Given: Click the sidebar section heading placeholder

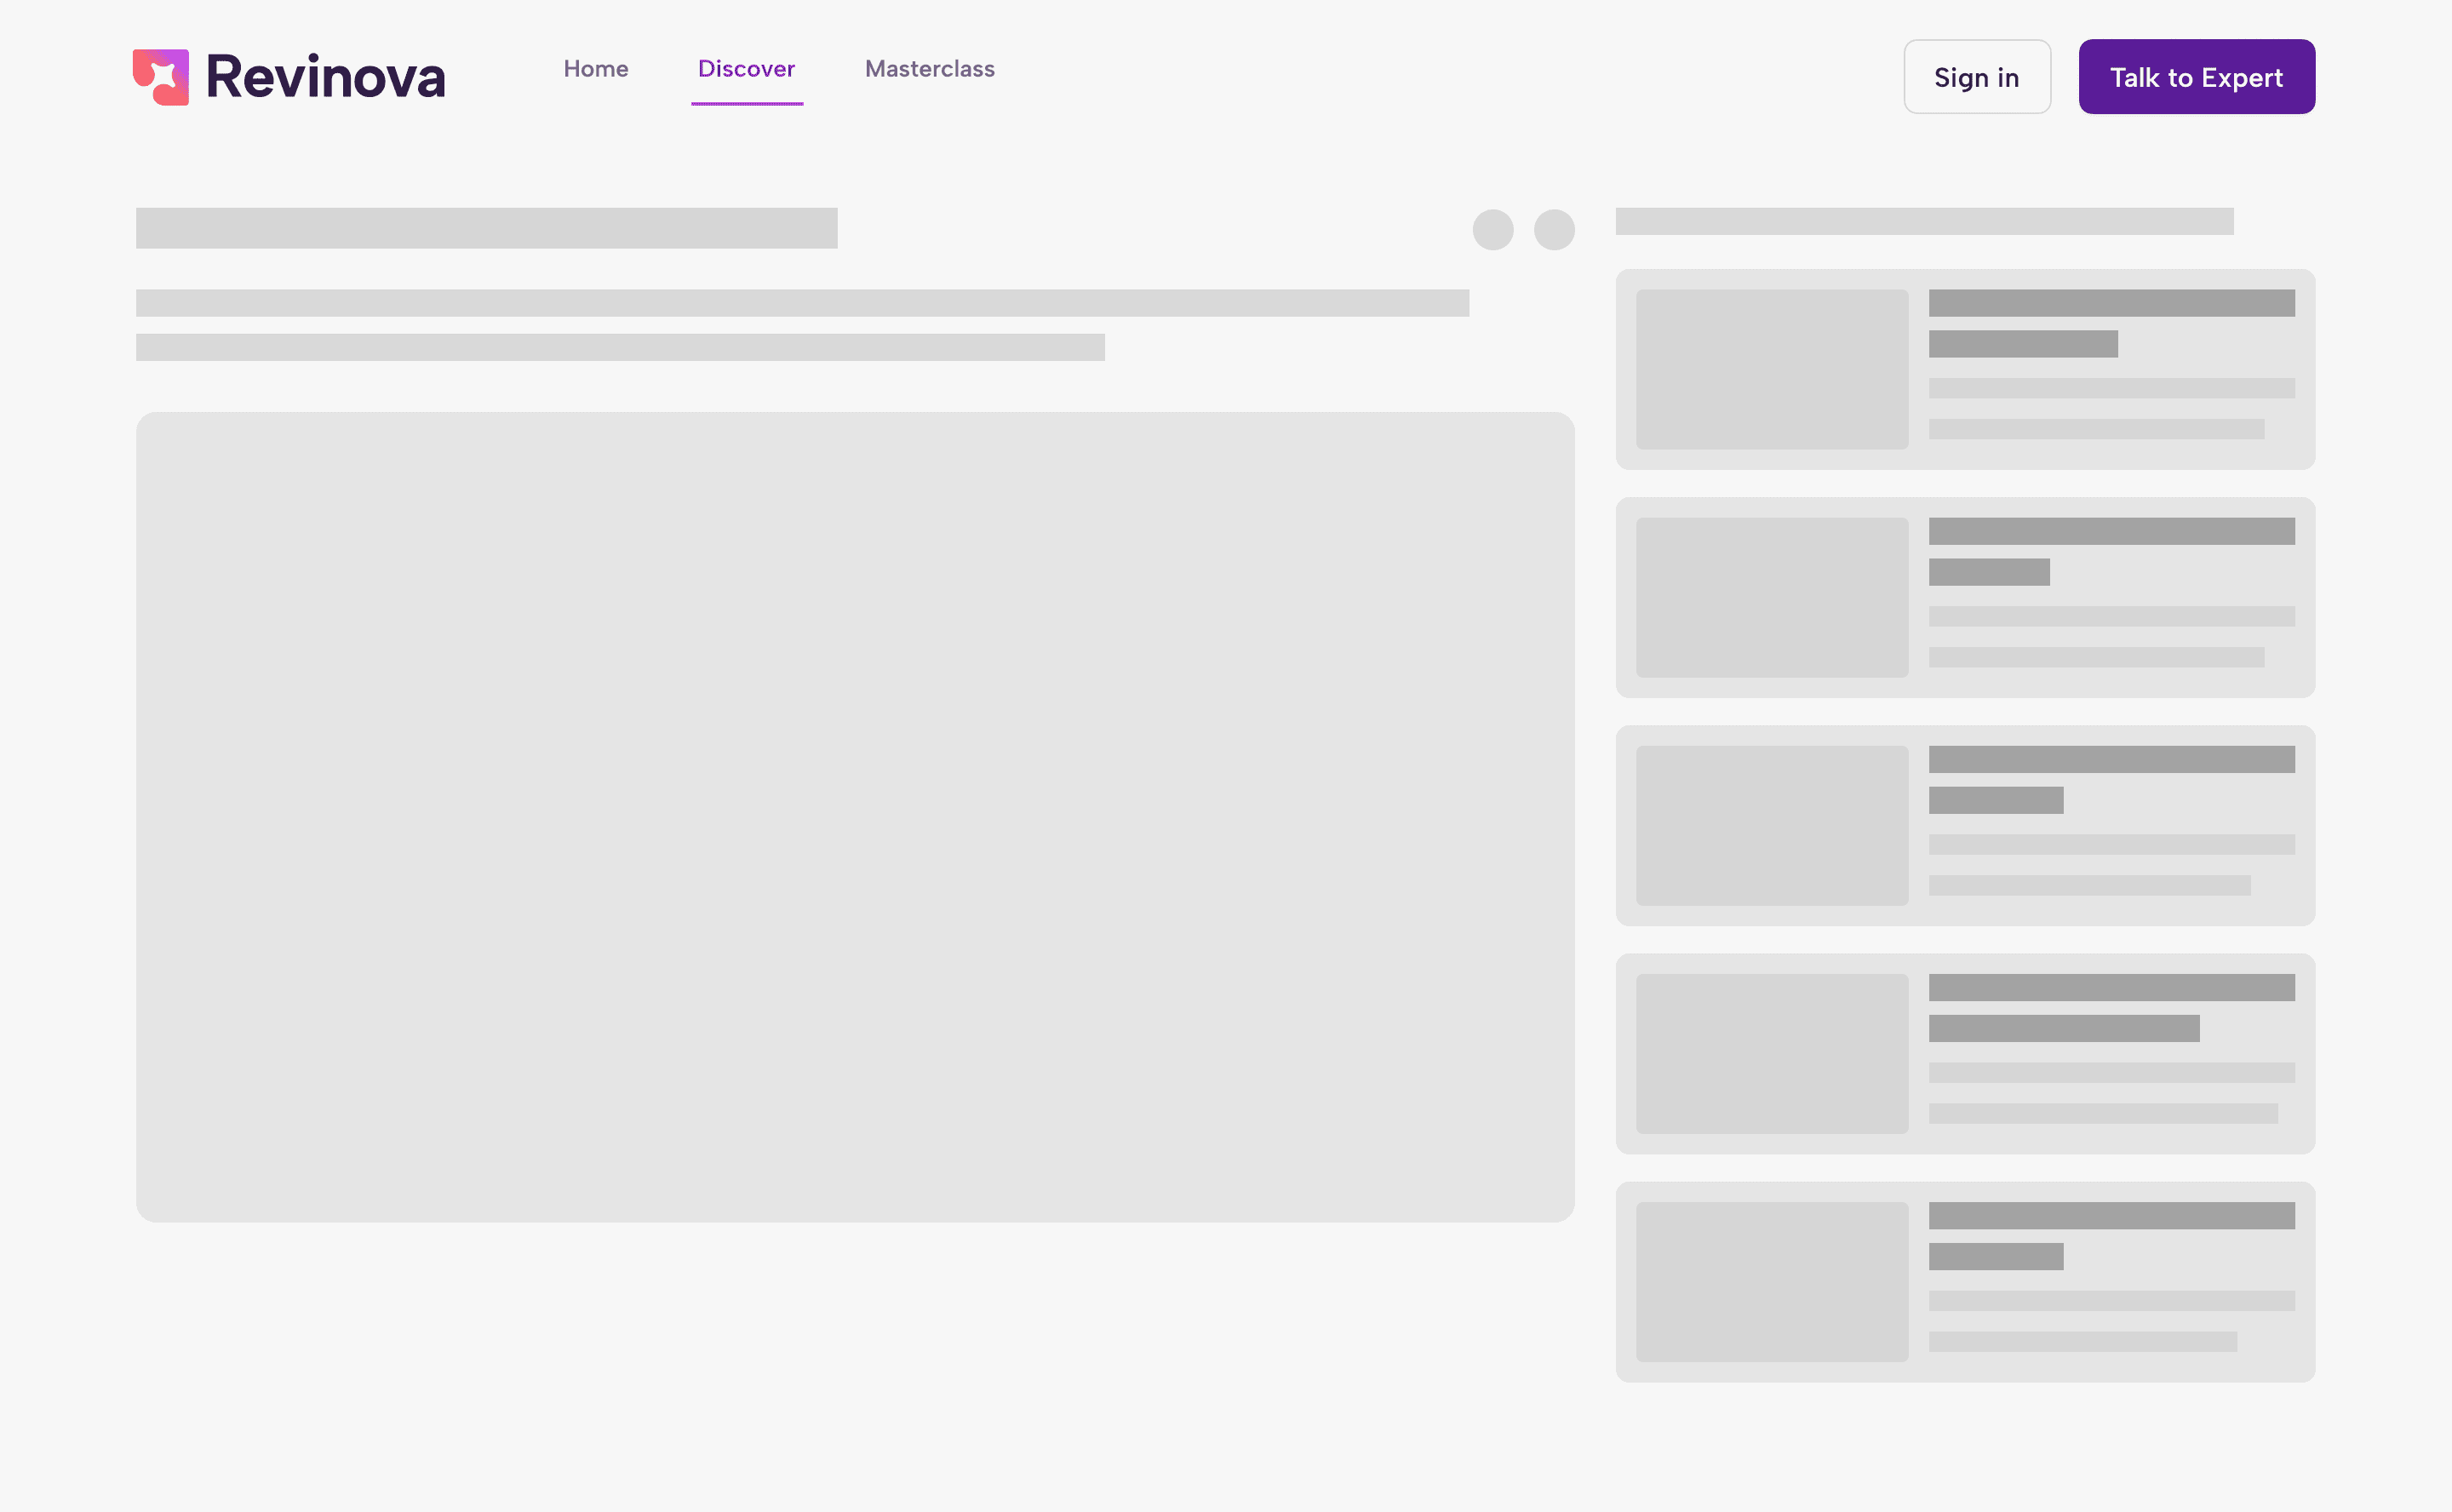Looking at the screenshot, I should [1924, 221].
